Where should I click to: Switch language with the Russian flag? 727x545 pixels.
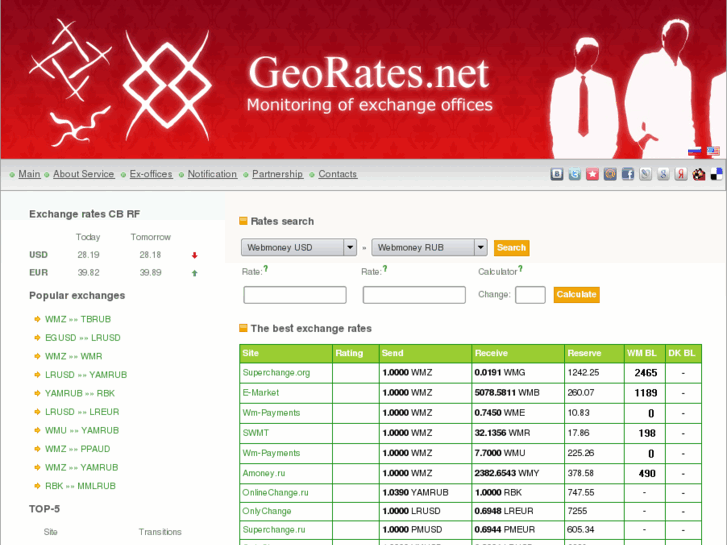[694, 151]
